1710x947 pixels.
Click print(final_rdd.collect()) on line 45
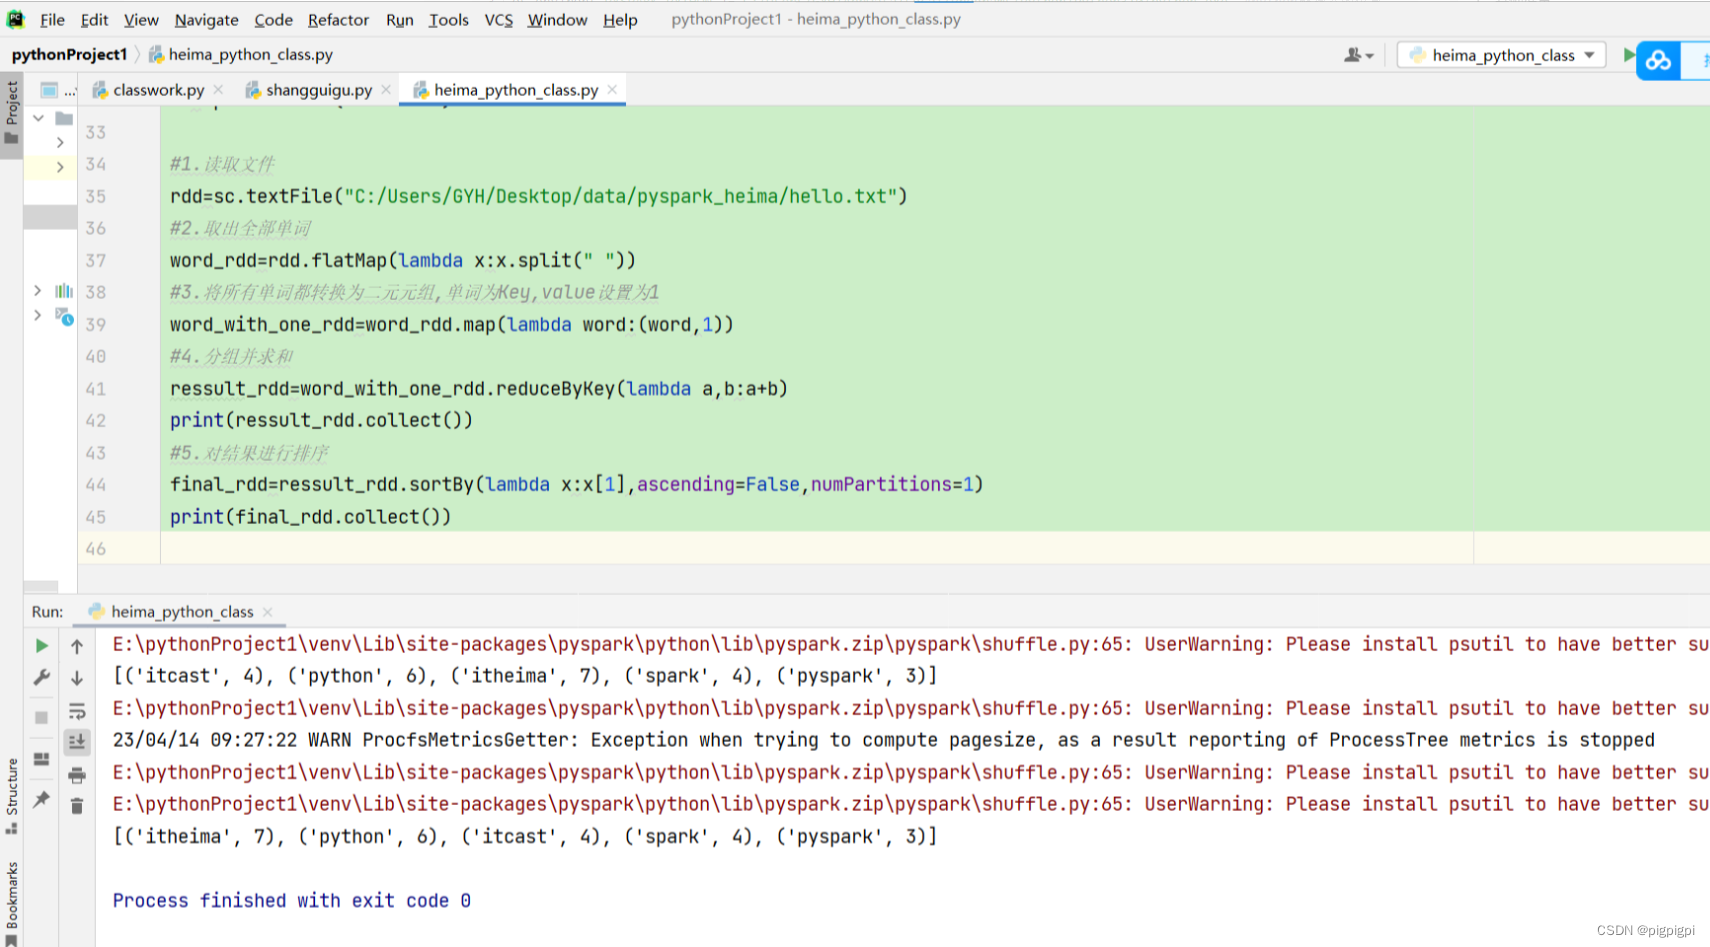[x=310, y=517]
